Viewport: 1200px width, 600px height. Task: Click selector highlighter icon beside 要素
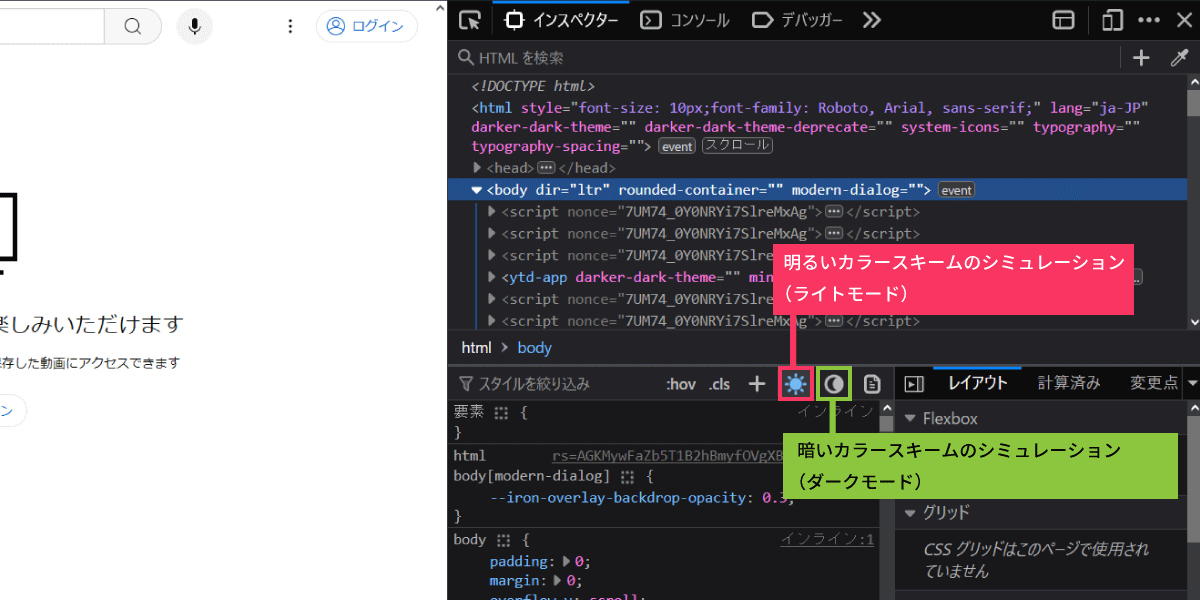(502, 411)
